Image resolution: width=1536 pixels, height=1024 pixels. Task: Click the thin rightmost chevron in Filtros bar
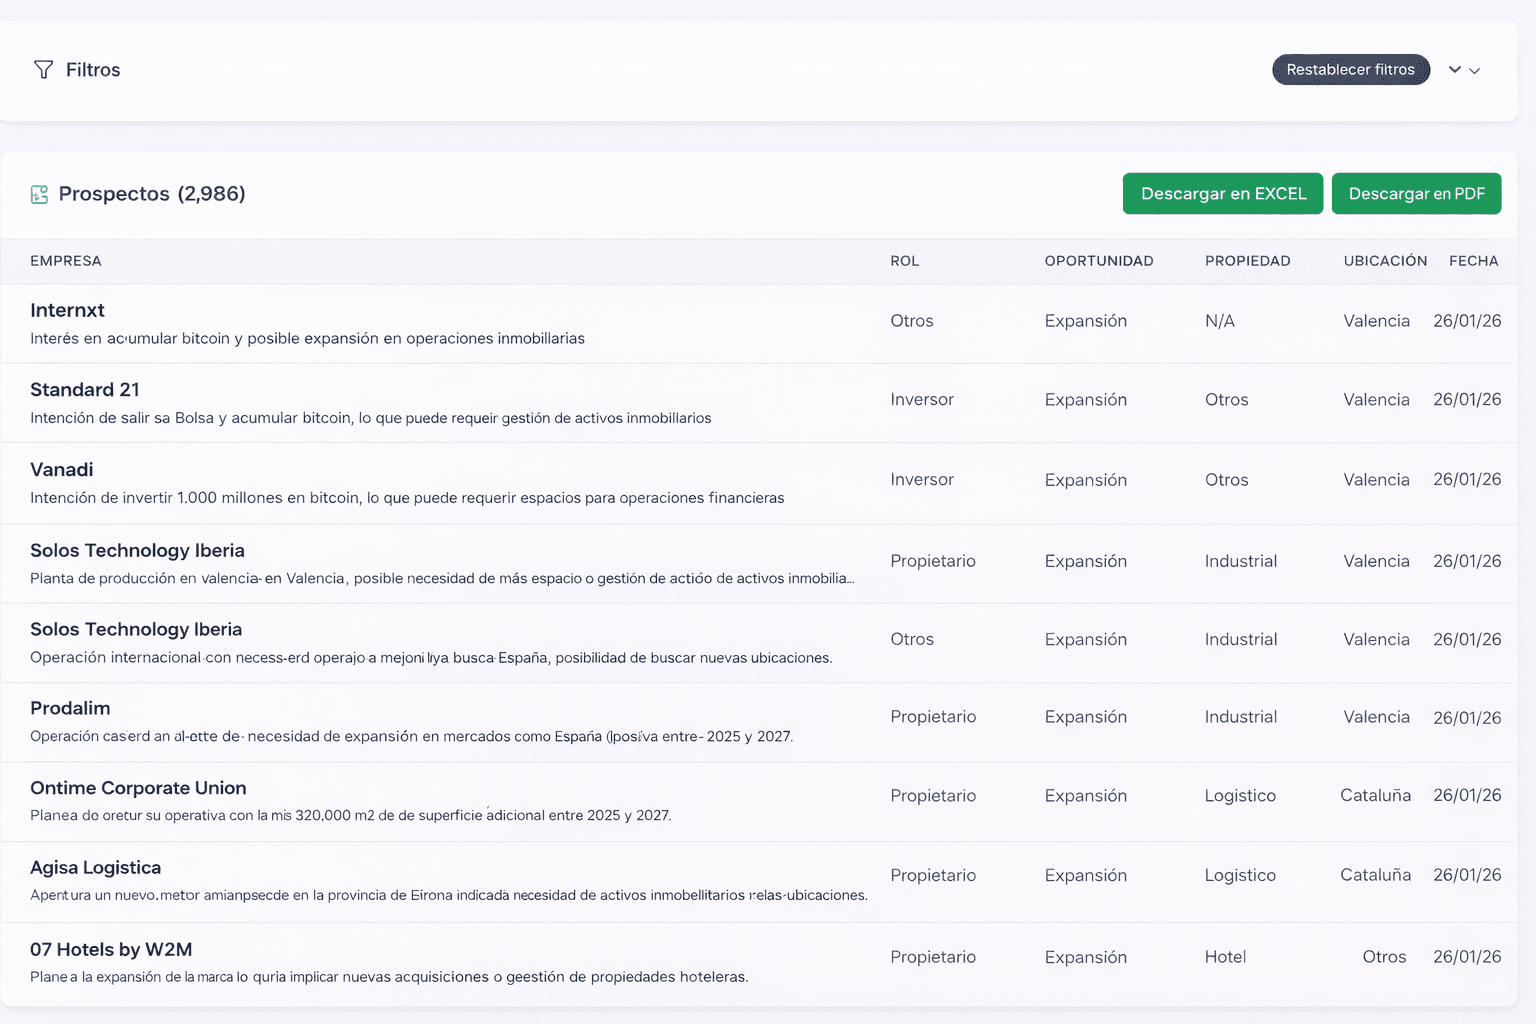tap(1475, 71)
